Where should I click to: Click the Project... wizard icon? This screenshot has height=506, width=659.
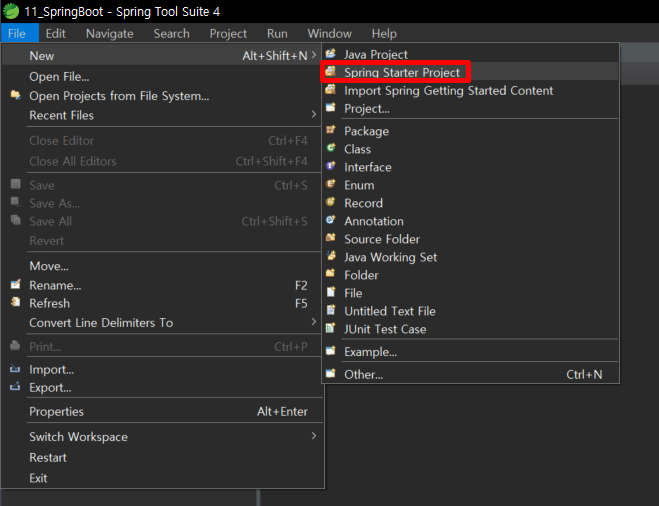coord(331,108)
